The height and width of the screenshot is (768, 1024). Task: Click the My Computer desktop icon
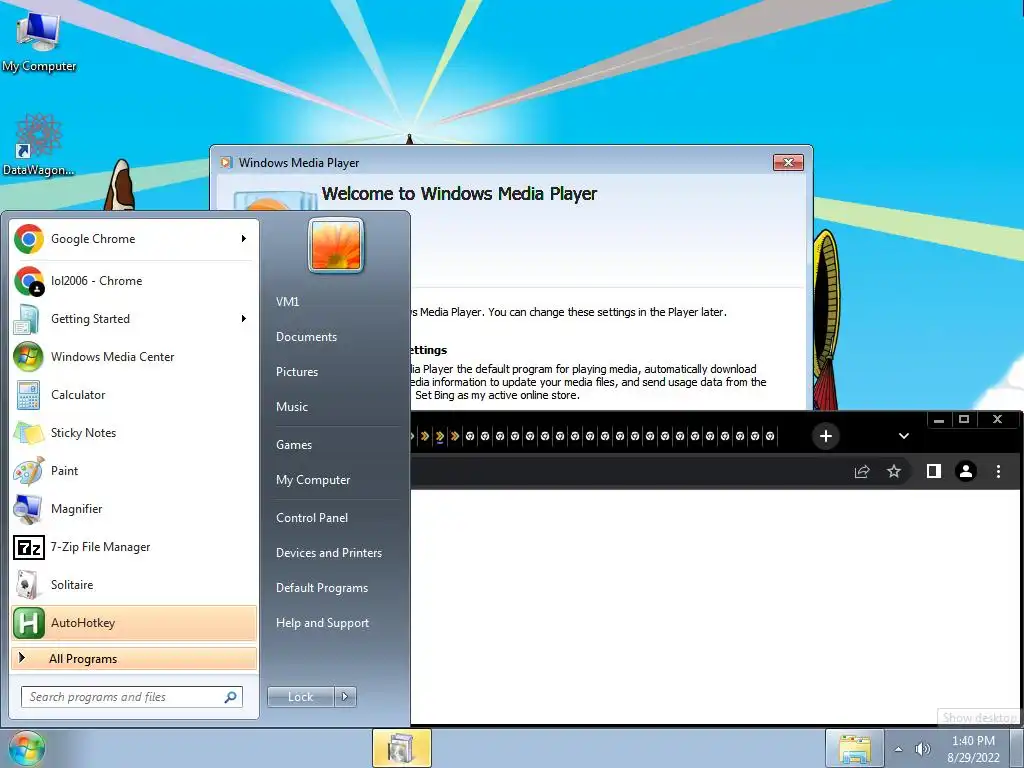(x=39, y=40)
